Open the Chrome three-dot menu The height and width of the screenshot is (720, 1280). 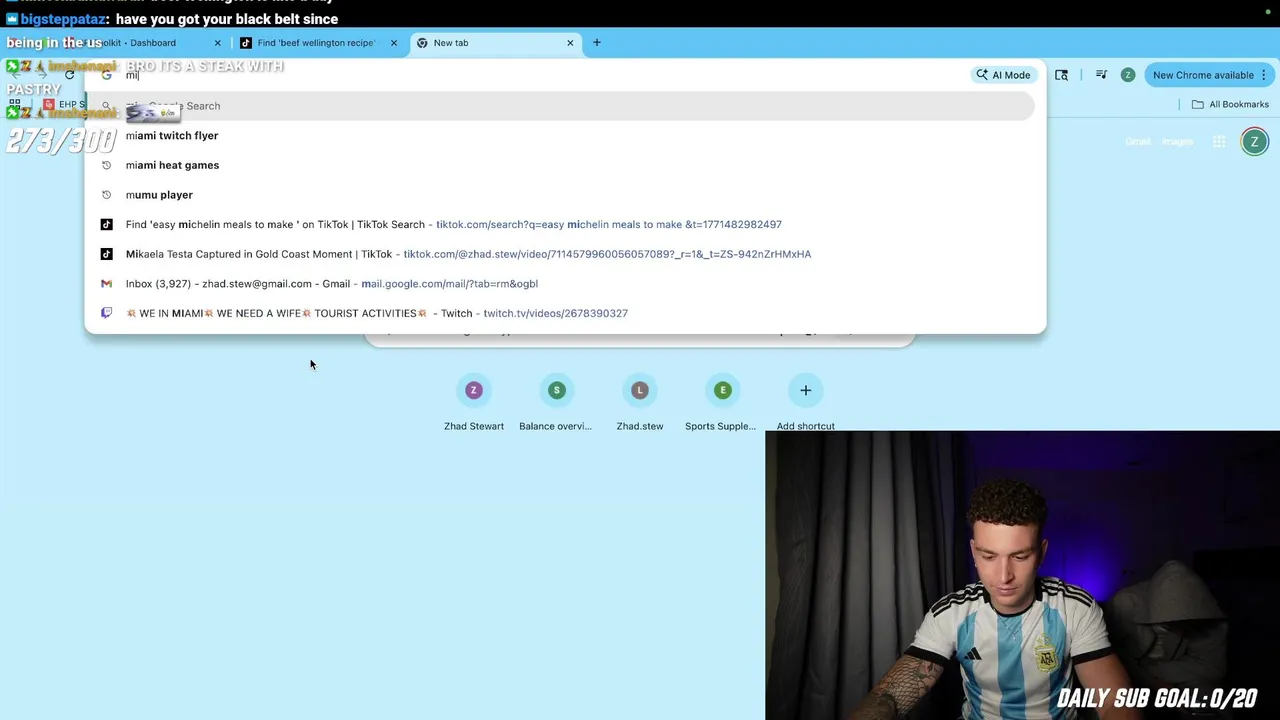click(1264, 75)
